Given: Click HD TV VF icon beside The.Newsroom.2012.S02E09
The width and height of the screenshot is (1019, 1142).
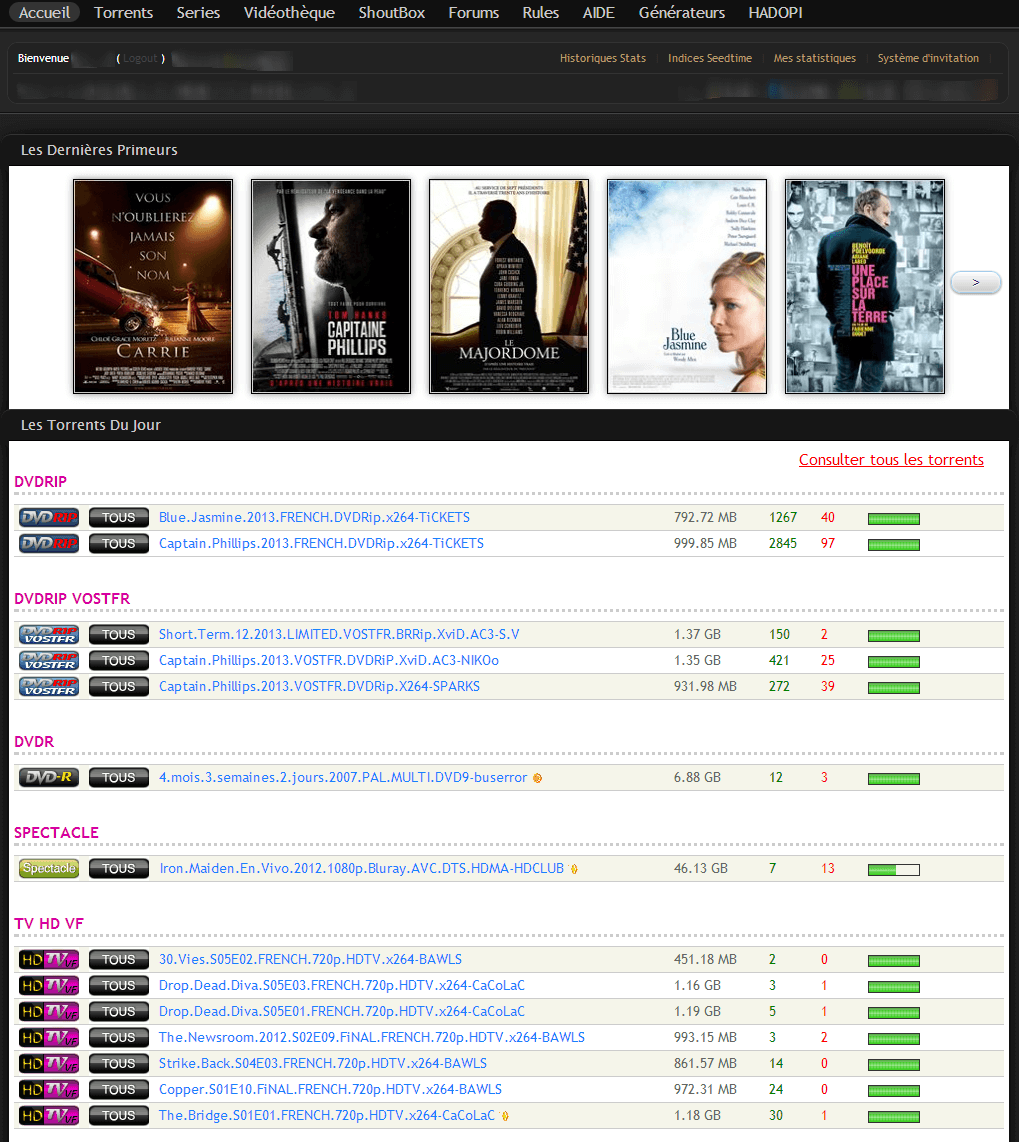Looking at the screenshot, I should tap(49, 1038).
